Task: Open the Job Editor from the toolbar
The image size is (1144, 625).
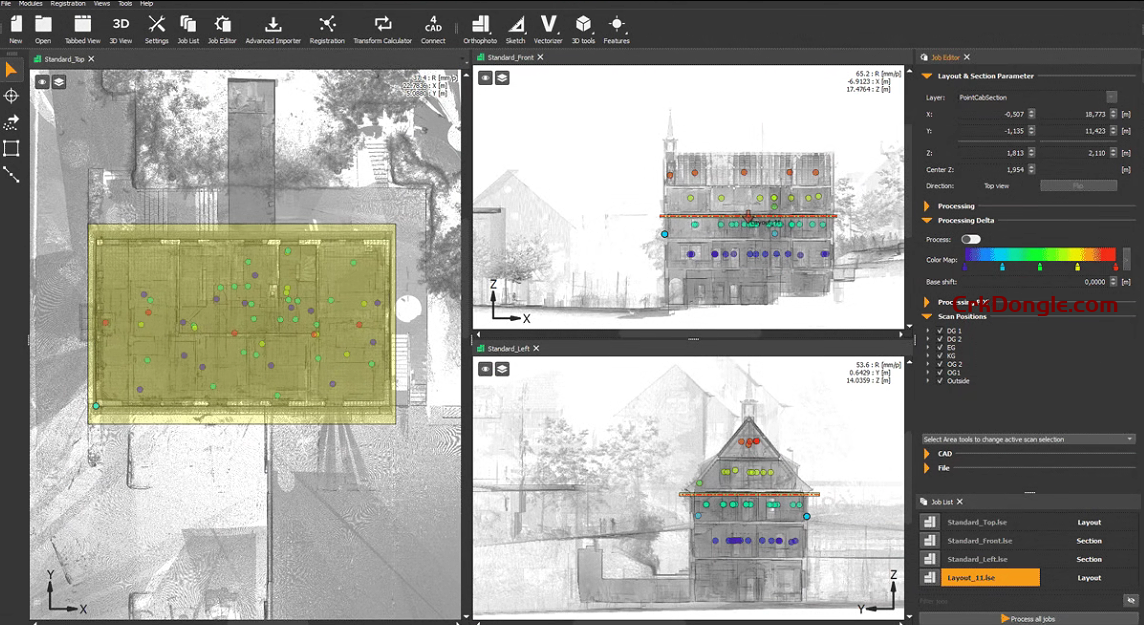Action: pos(221,27)
